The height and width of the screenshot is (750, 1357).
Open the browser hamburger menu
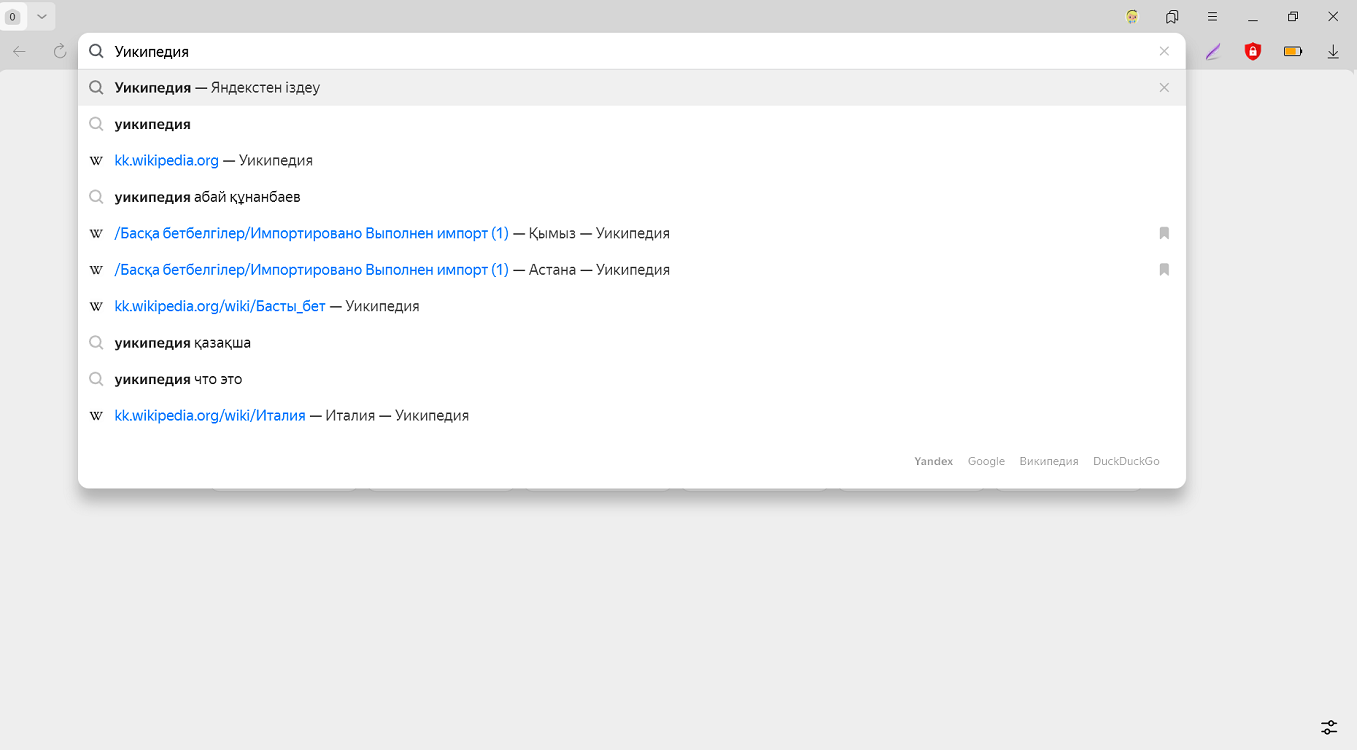[x=1212, y=17]
